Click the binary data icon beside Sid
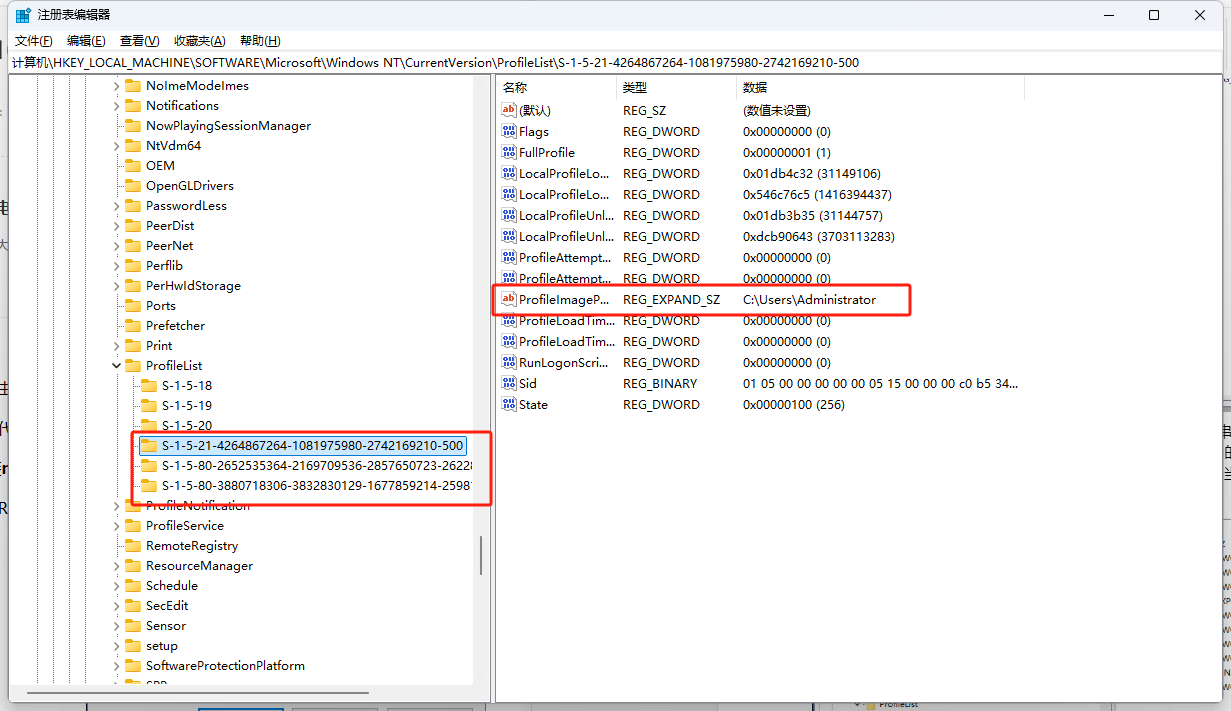Screen dimensions: 1231x711 pos(508,383)
